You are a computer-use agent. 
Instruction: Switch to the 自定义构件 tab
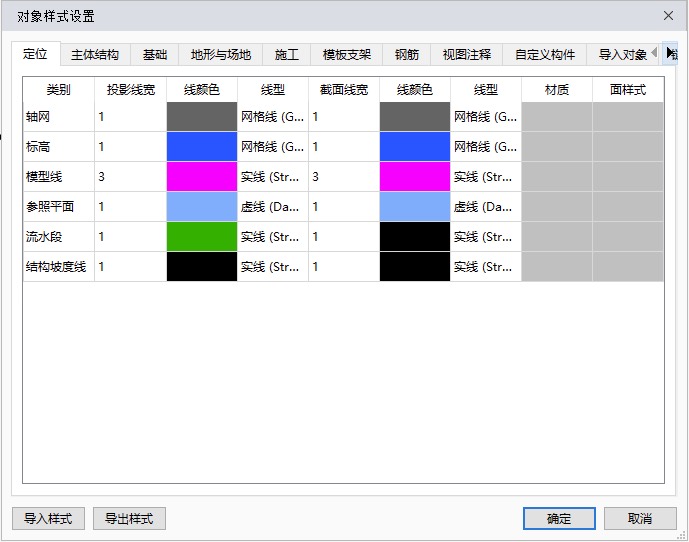[x=545, y=55]
